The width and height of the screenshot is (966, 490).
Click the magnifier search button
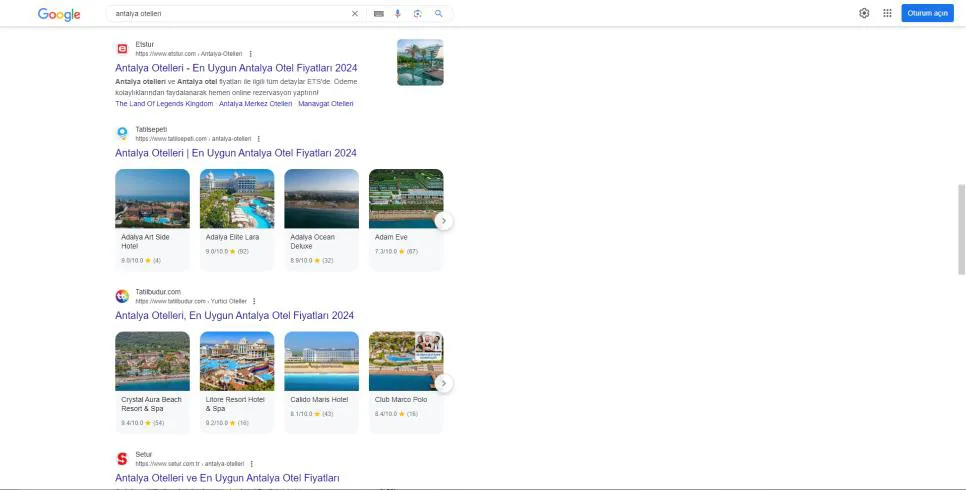439,14
